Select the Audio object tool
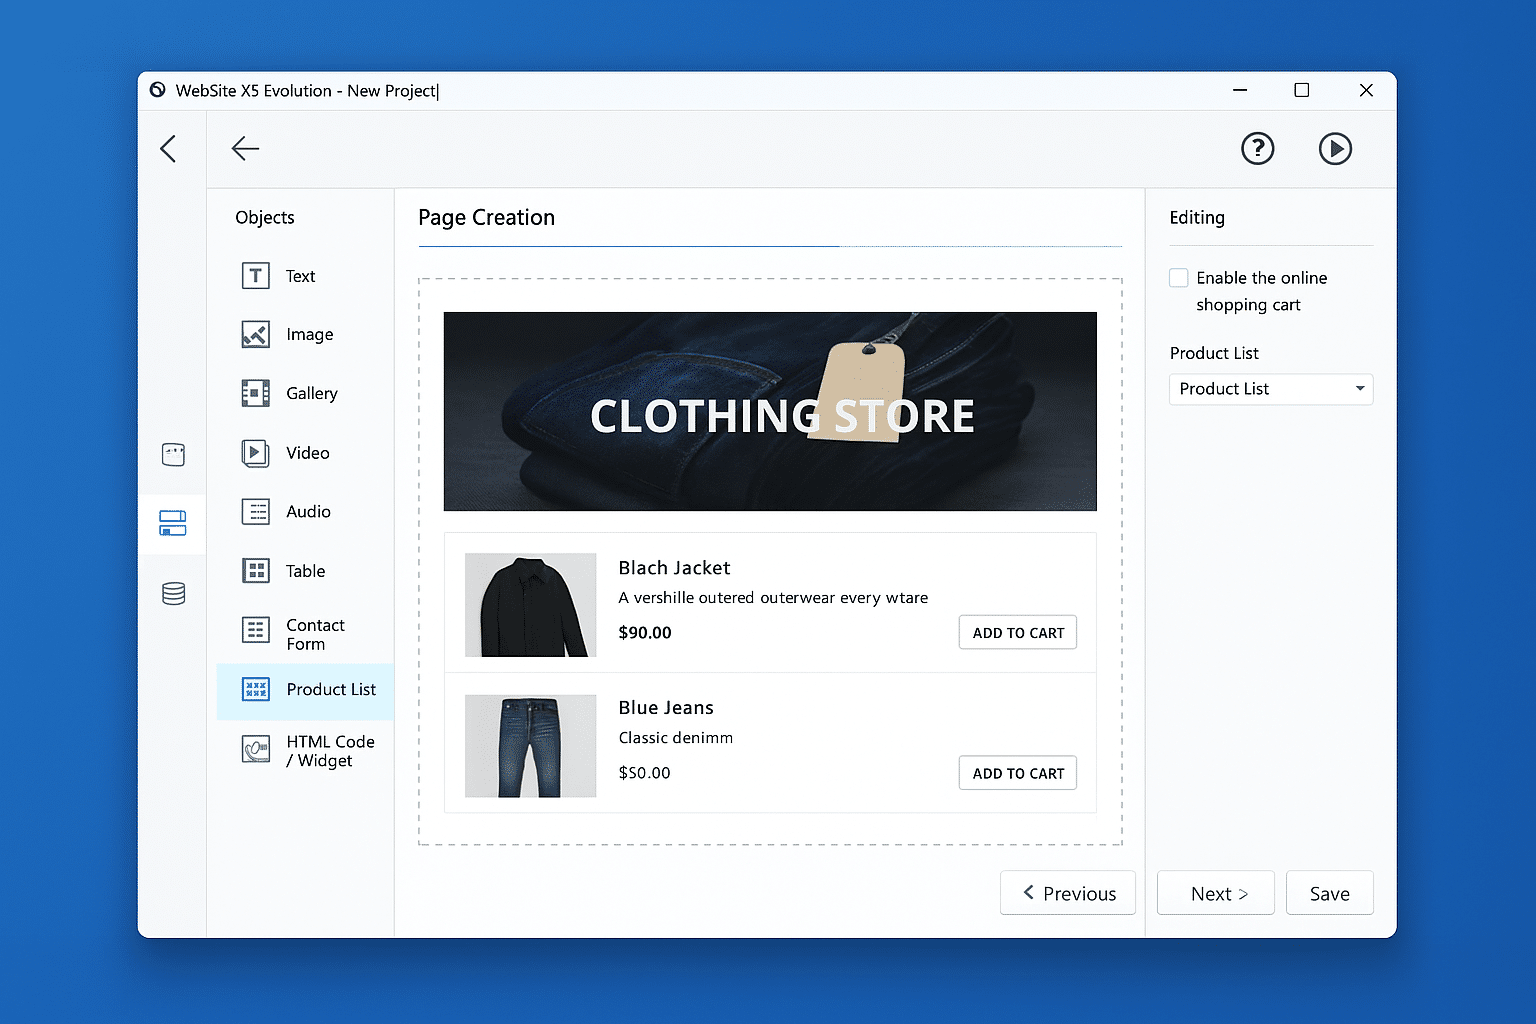 (x=307, y=511)
